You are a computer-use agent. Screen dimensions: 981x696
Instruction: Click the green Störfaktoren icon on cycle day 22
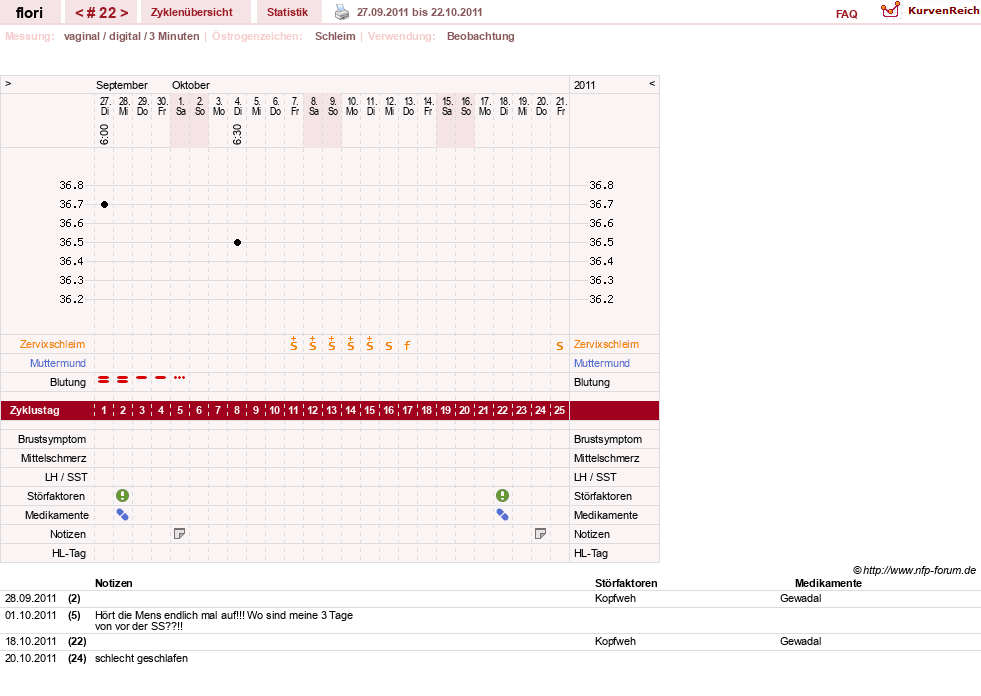tap(502, 496)
